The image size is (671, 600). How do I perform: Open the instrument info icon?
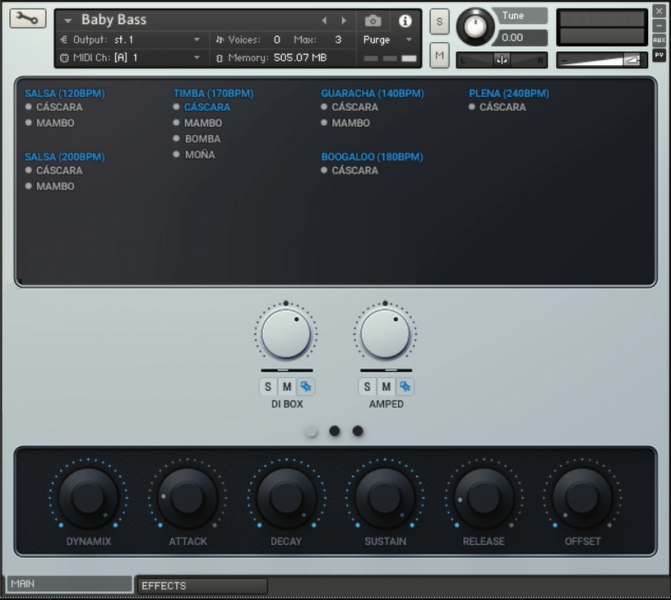[405, 20]
